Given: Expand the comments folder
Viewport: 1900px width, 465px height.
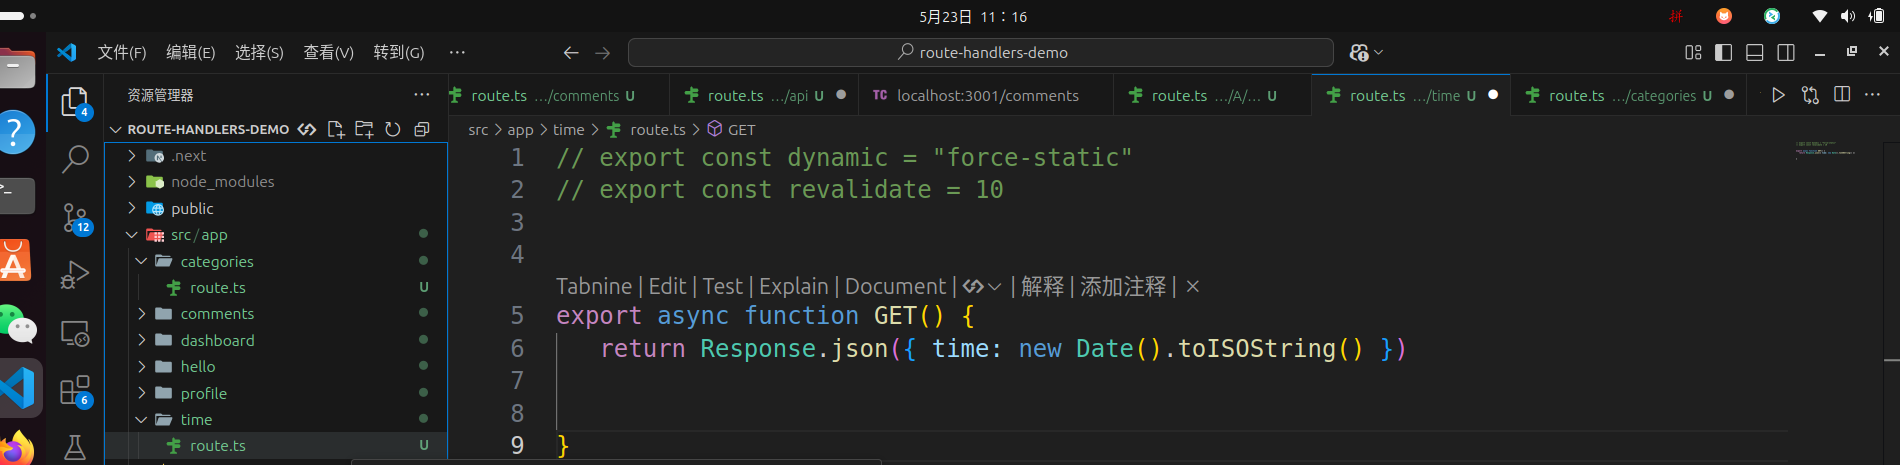Looking at the screenshot, I should pyautogui.click(x=217, y=314).
